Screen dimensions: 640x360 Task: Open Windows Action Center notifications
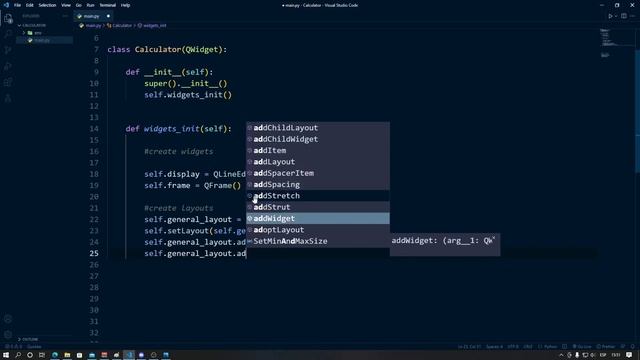pyautogui.click(x=629, y=355)
